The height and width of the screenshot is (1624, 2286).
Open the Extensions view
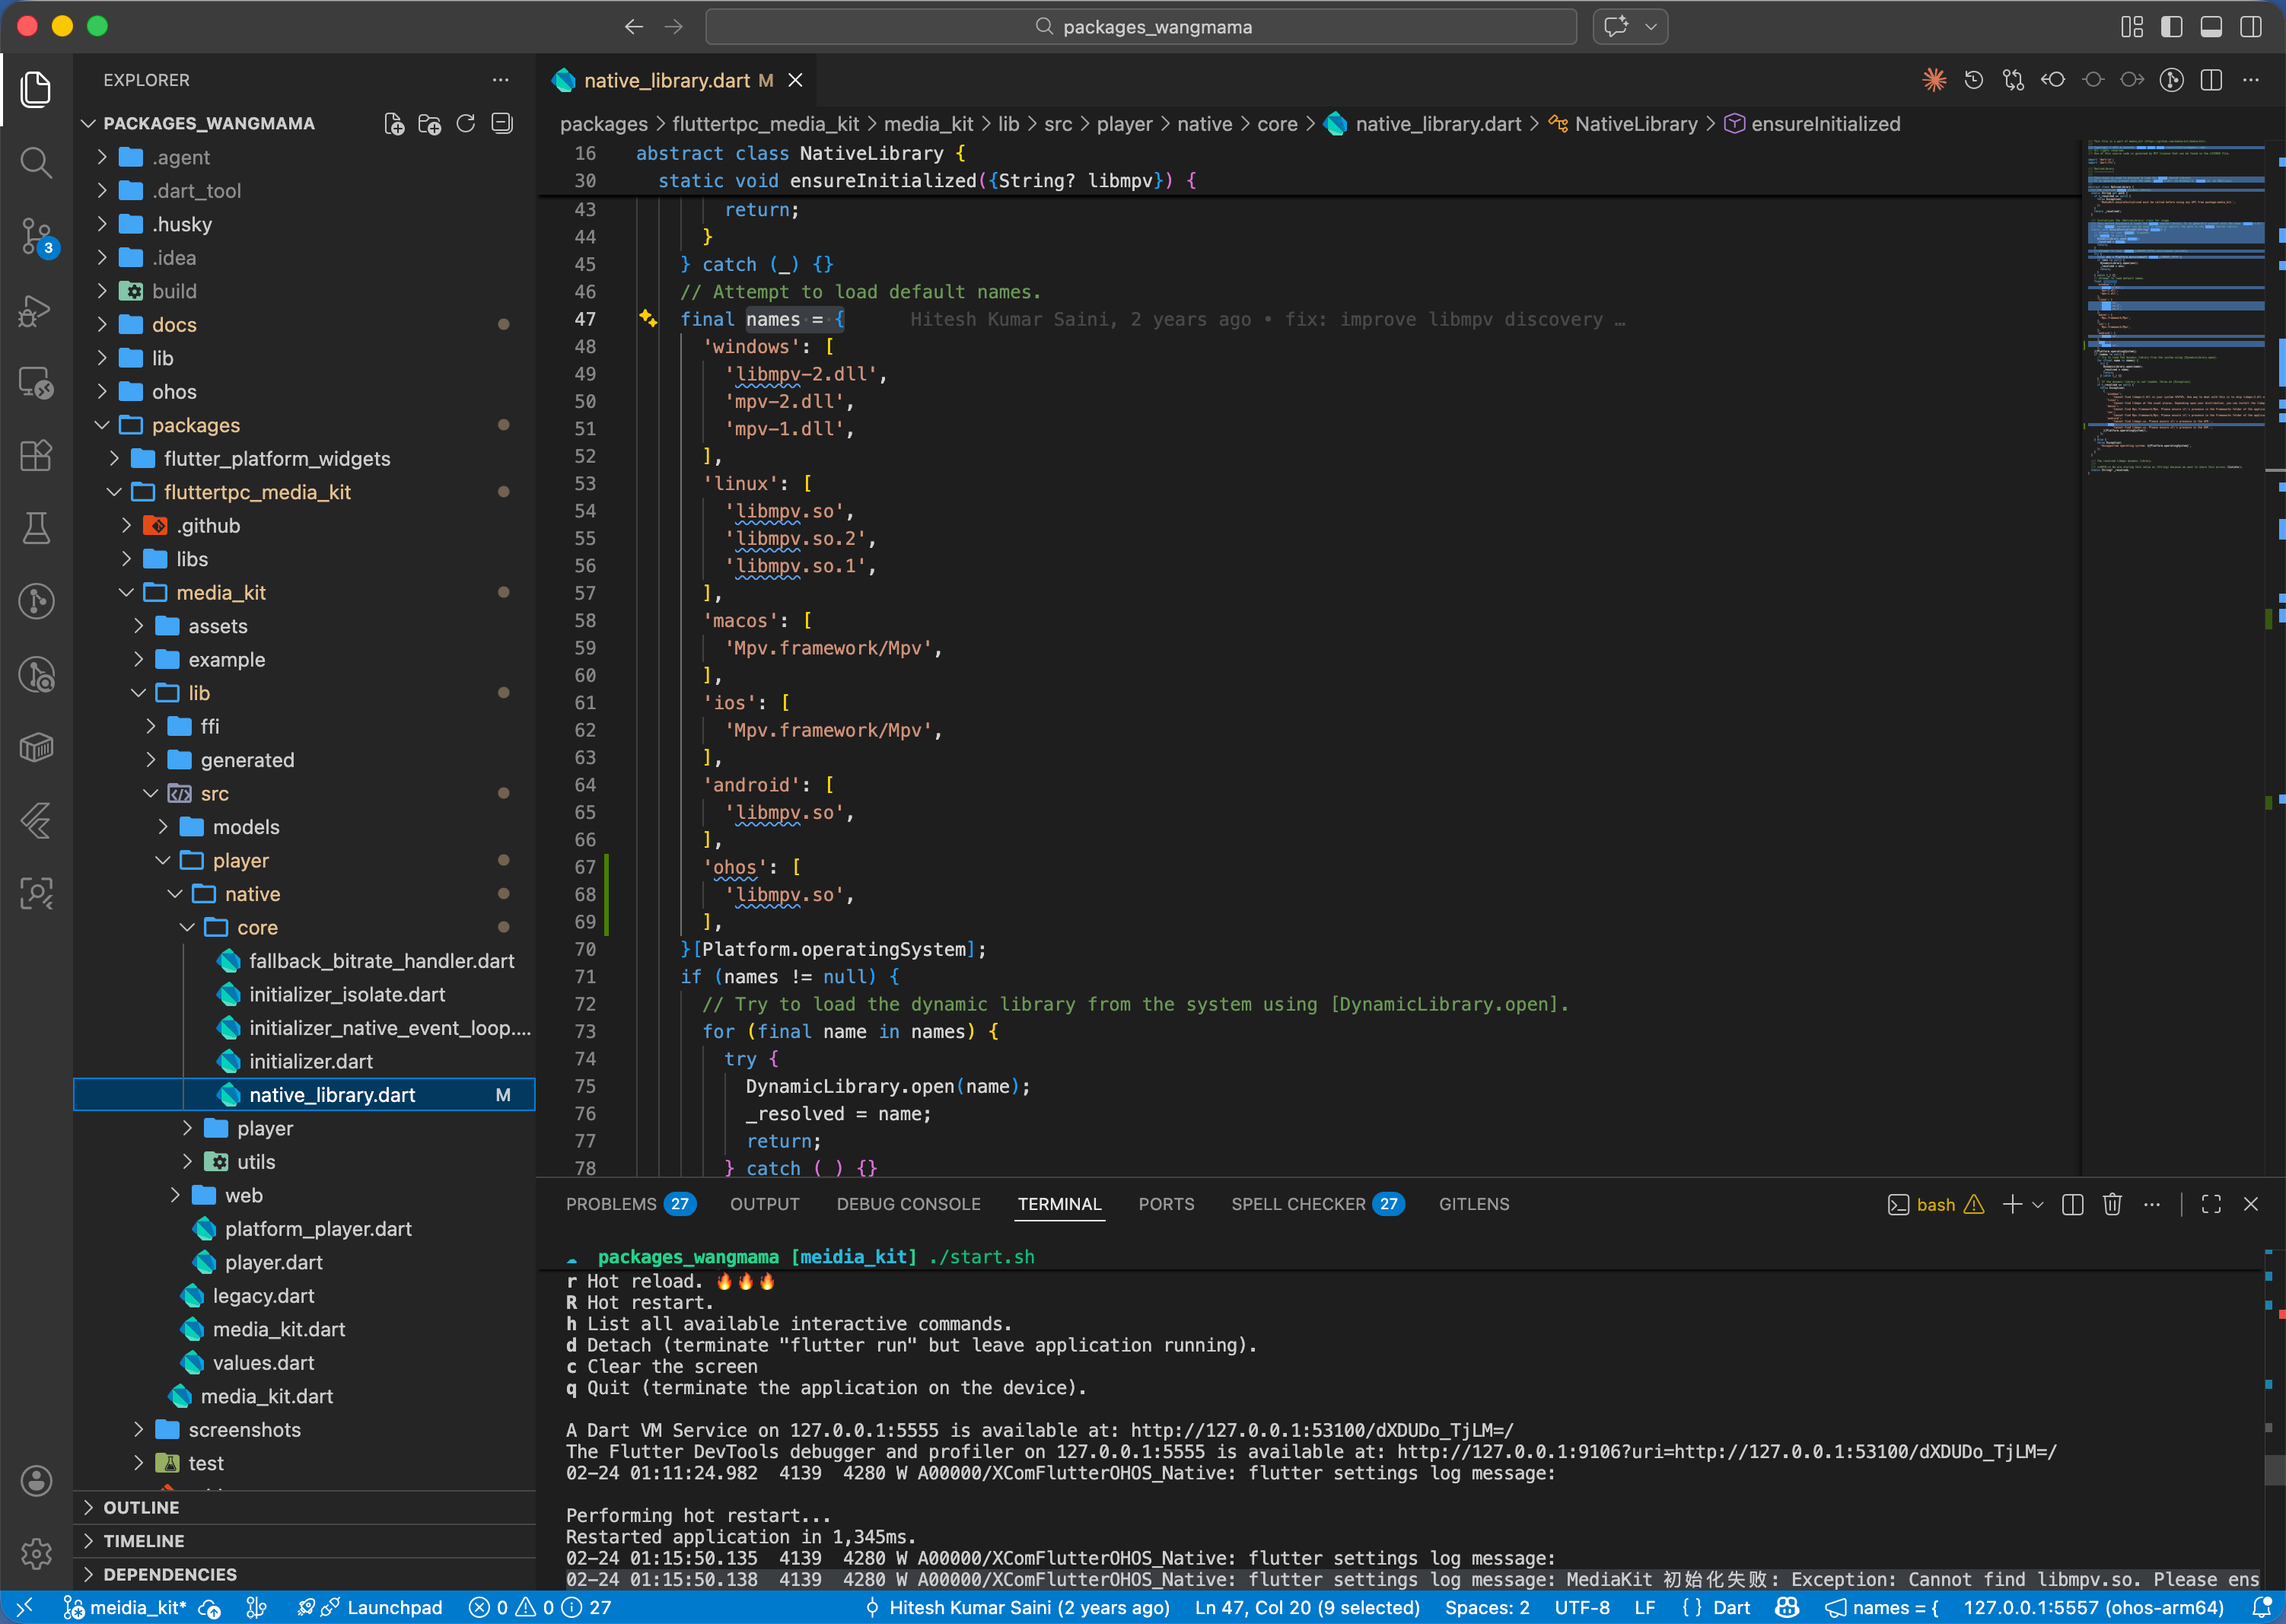(x=36, y=456)
